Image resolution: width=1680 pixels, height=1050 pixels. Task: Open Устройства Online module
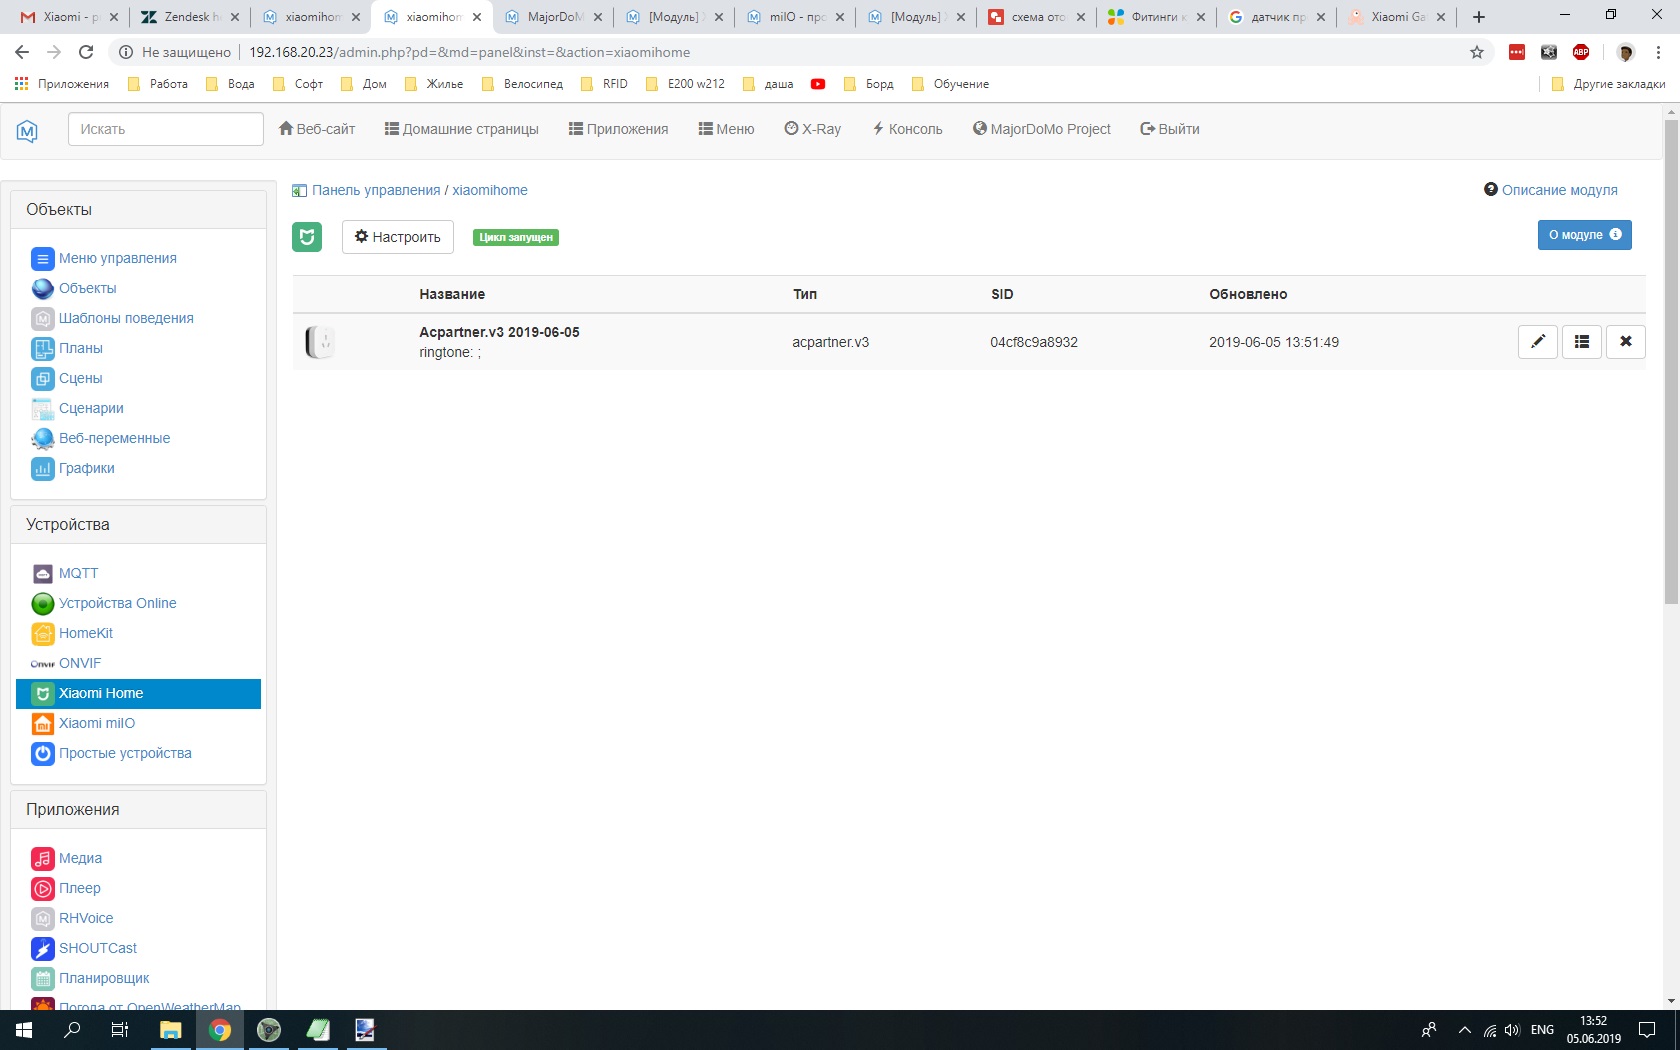coord(117,603)
